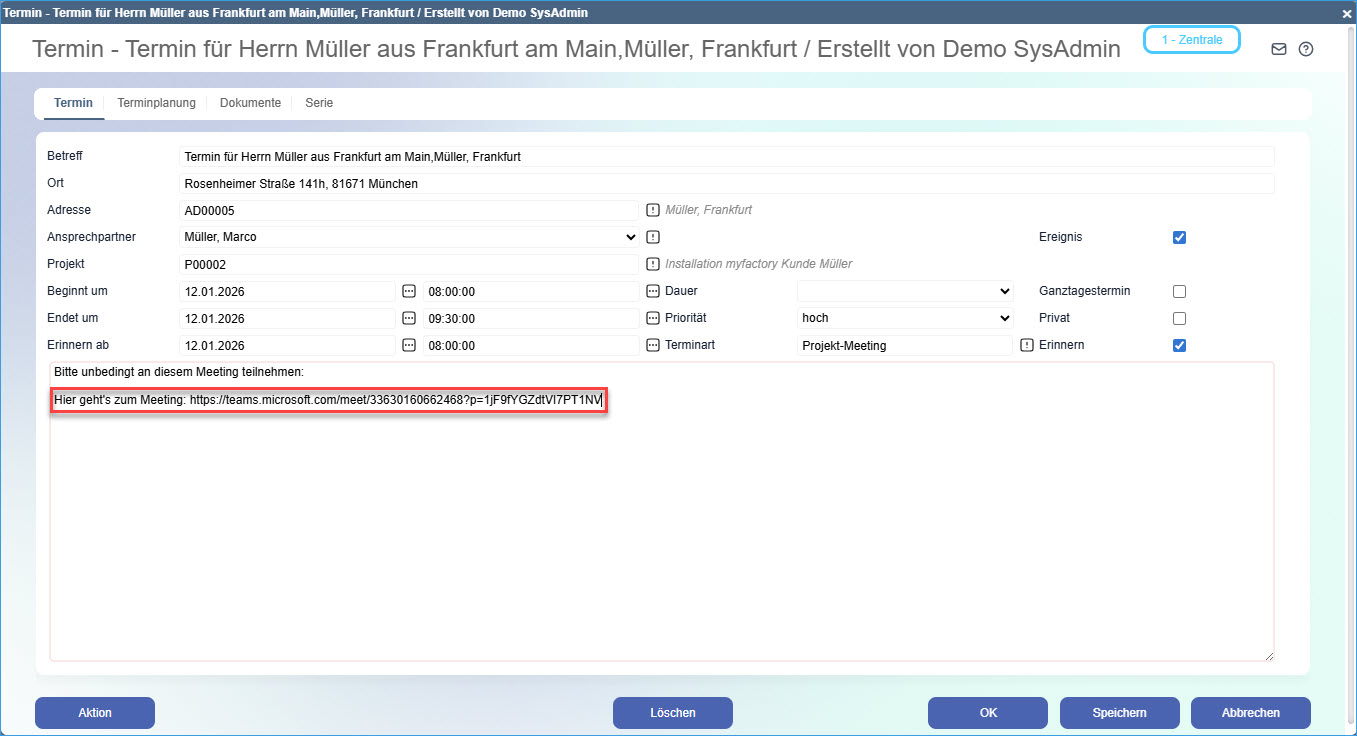
Task: Click the info icon beside Ansprechpartner dropdown
Action: click(x=652, y=237)
